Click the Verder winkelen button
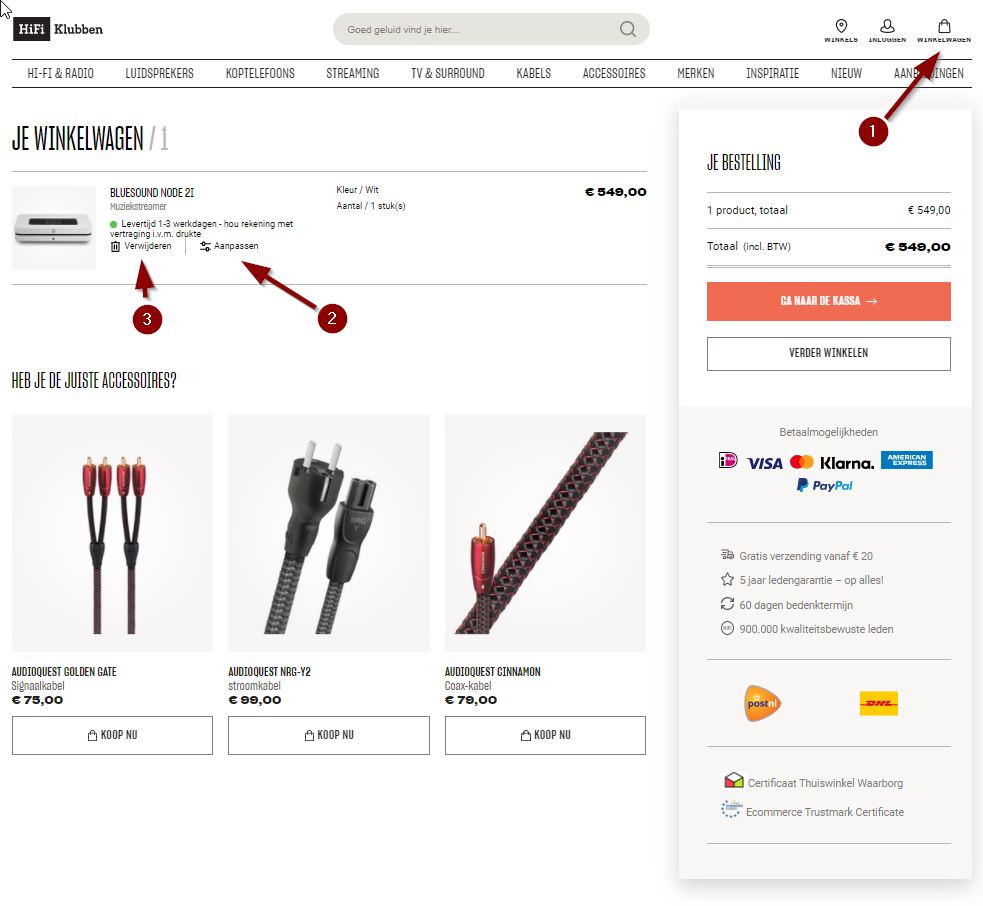The image size is (983, 906). (x=828, y=354)
